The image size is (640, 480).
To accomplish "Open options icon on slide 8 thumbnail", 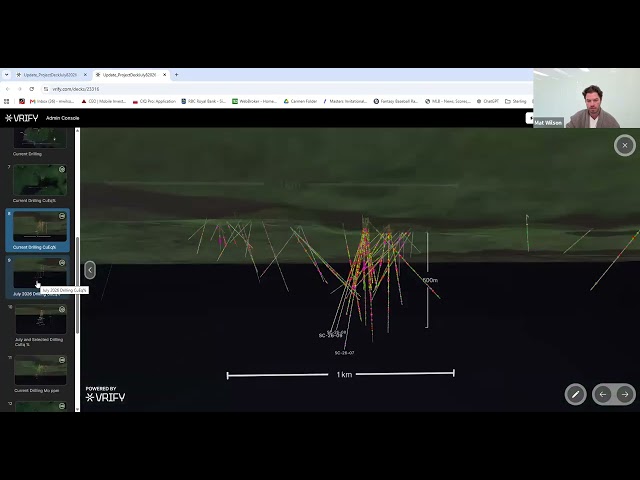I will click(x=62, y=216).
